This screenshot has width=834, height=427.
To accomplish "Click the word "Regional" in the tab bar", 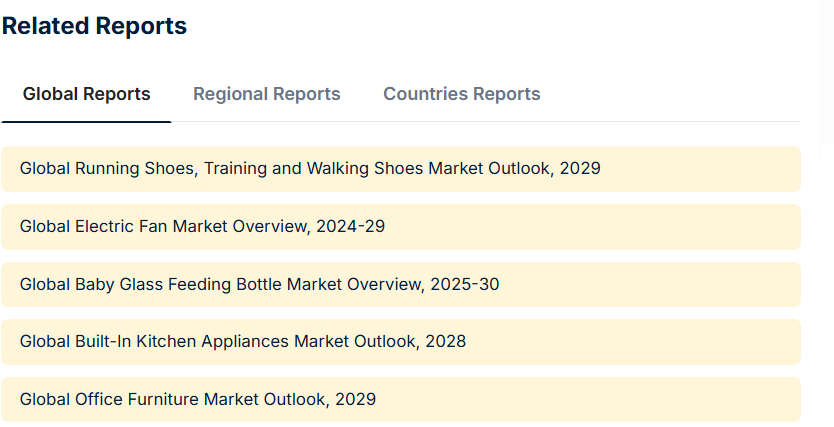I will [x=227, y=94].
